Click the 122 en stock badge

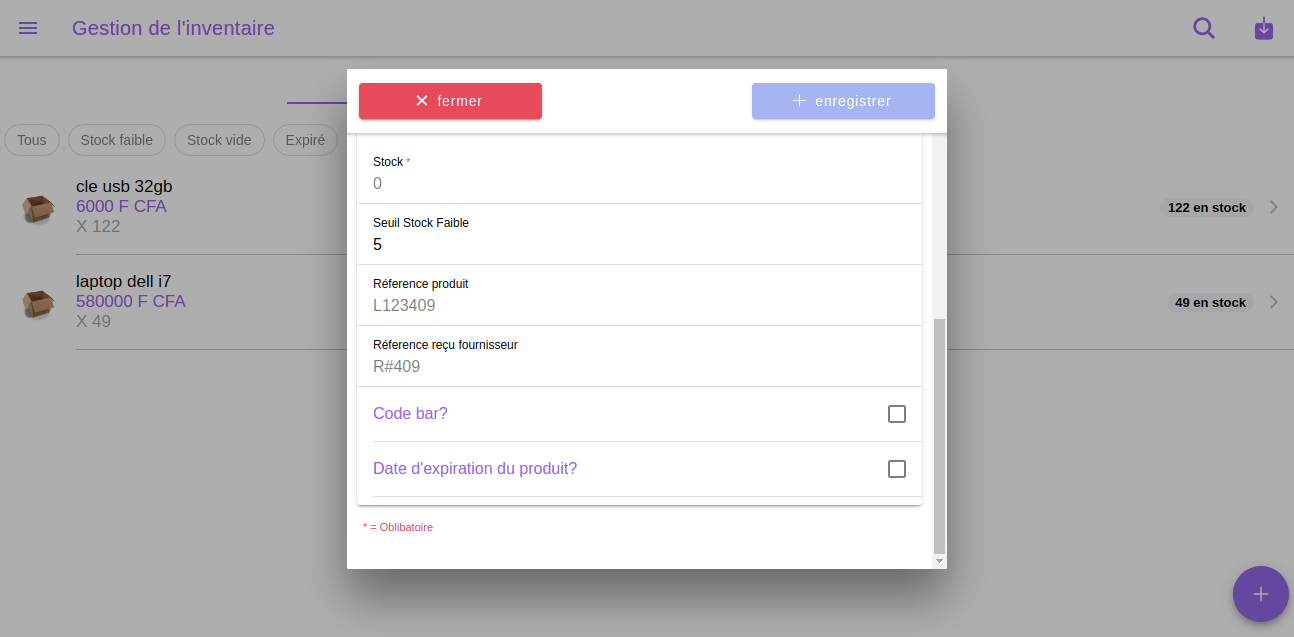click(x=1207, y=208)
